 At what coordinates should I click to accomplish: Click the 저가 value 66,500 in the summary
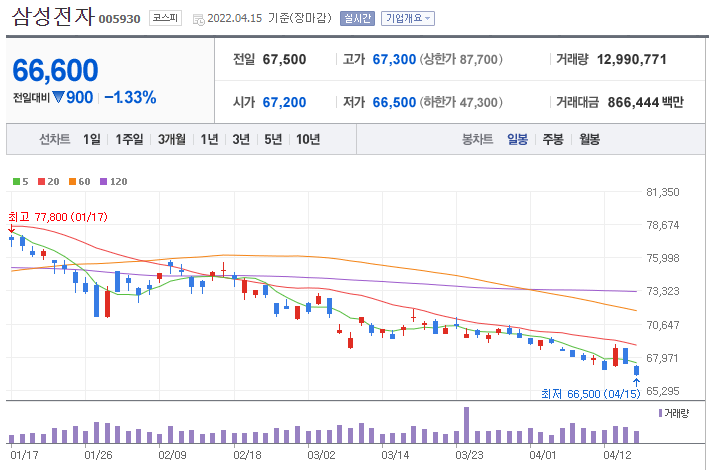(x=394, y=102)
